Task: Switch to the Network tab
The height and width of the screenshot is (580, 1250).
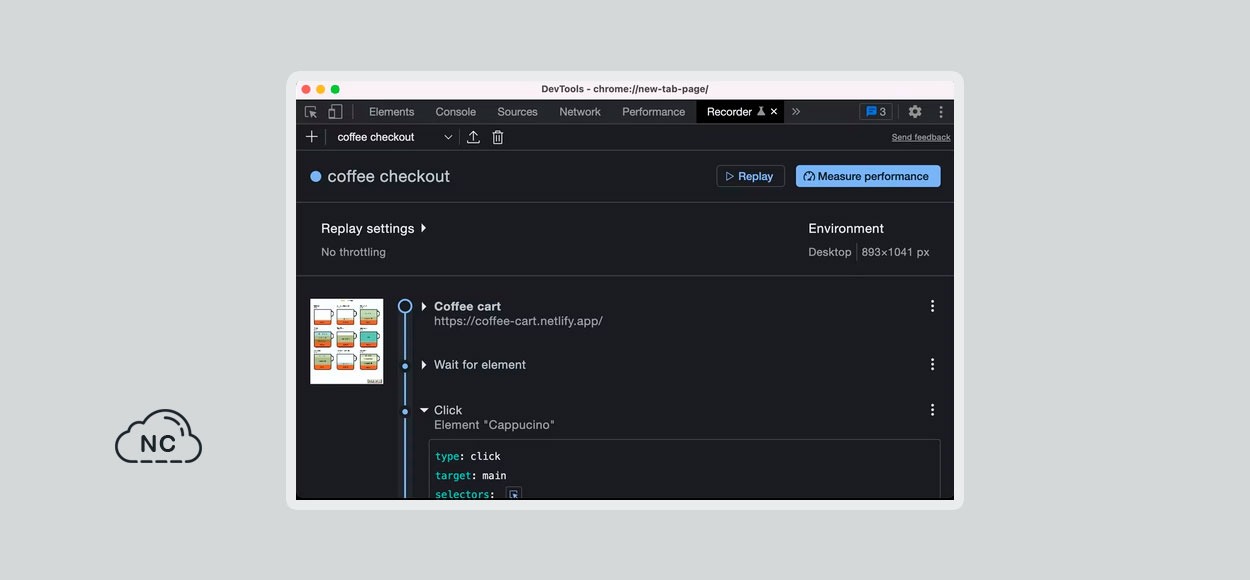Action: pyautogui.click(x=580, y=112)
